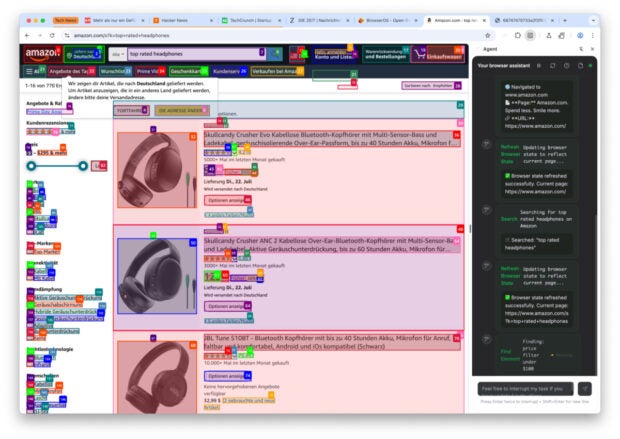Click the browser back arrow
The width and height of the screenshot is (620, 439).
[x=26, y=35]
